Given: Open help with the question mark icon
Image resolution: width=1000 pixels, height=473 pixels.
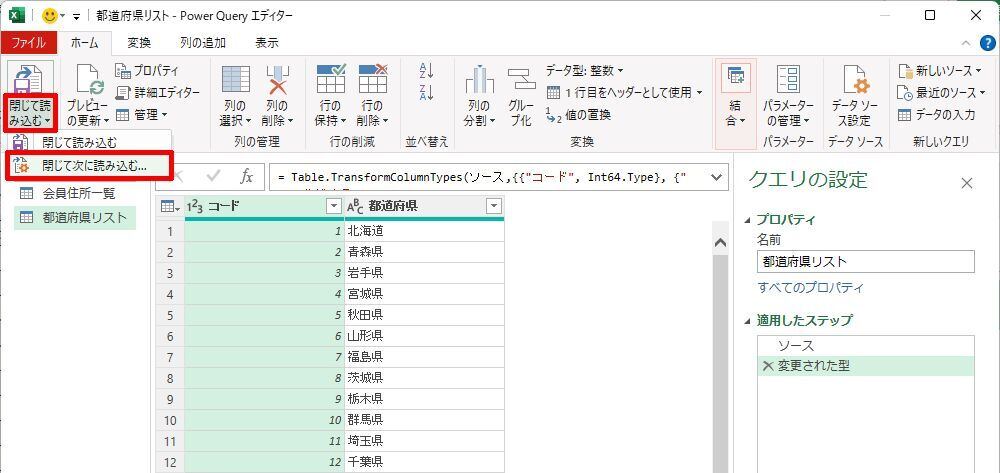Looking at the screenshot, I should (x=987, y=43).
